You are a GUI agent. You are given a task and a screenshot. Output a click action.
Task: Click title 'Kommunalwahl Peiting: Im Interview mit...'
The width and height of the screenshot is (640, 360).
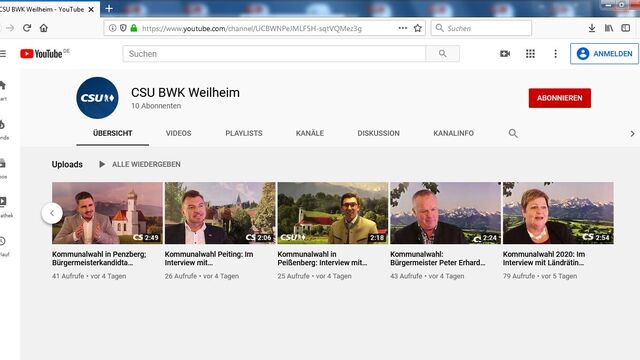click(209, 258)
